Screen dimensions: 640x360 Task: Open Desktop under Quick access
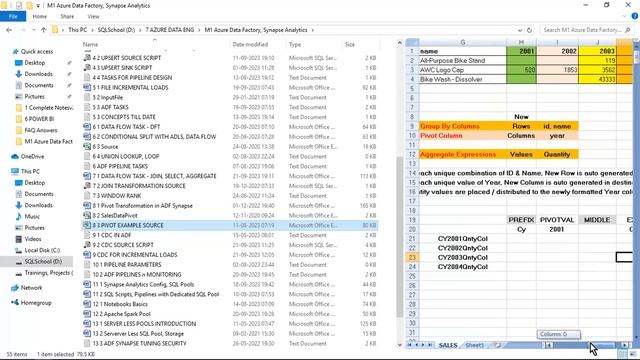click(35, 63)
